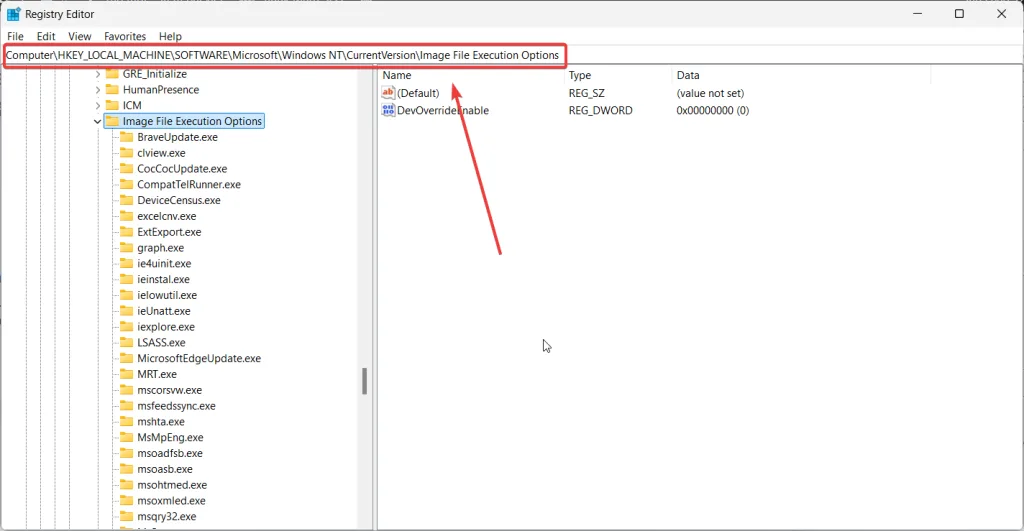Sort values by the Data column header
This screenshot has width=1024, height=531.
coord(801,75)
